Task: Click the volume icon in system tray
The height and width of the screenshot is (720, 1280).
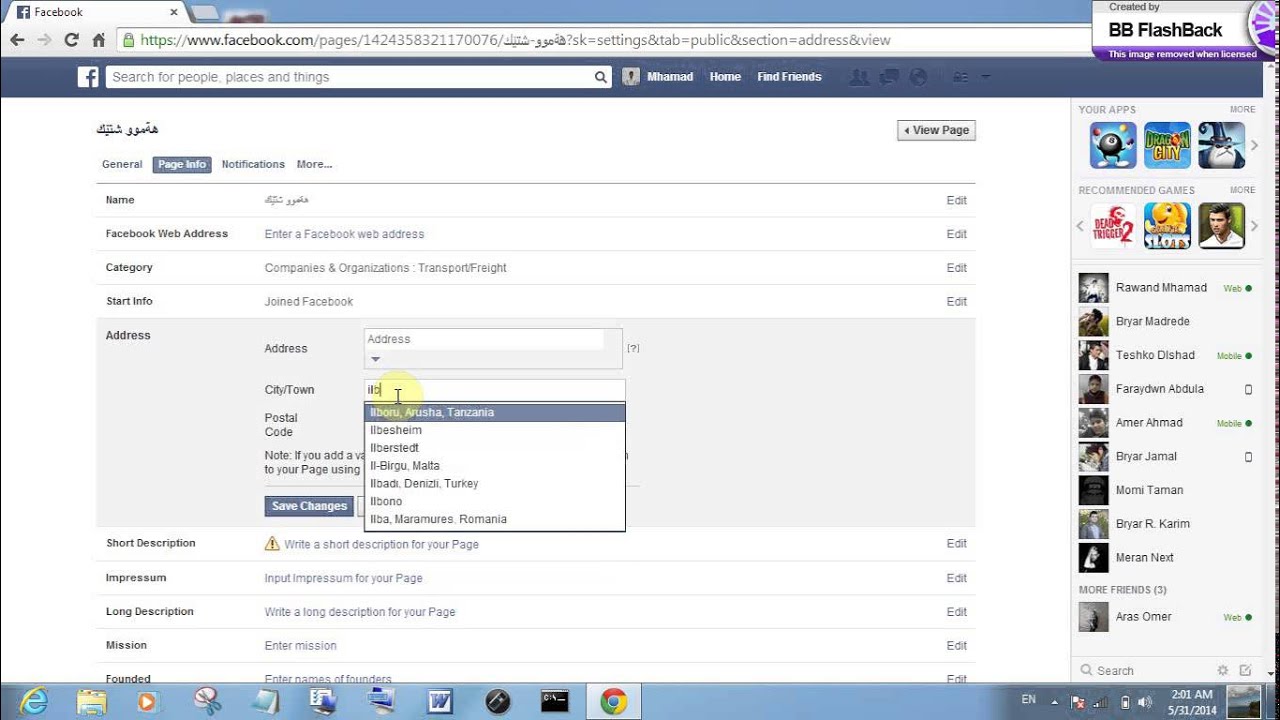Action: coord(1147,701)
